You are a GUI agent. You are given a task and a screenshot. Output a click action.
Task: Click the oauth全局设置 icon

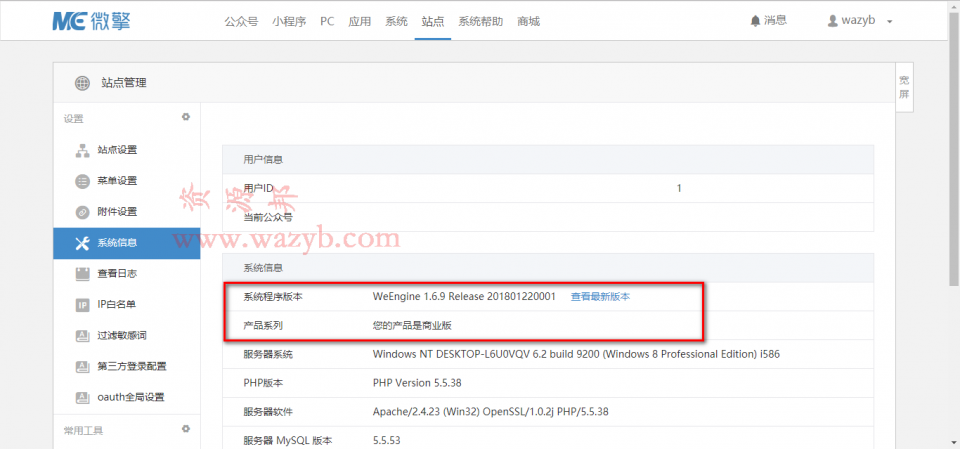[x=82, y=398]
